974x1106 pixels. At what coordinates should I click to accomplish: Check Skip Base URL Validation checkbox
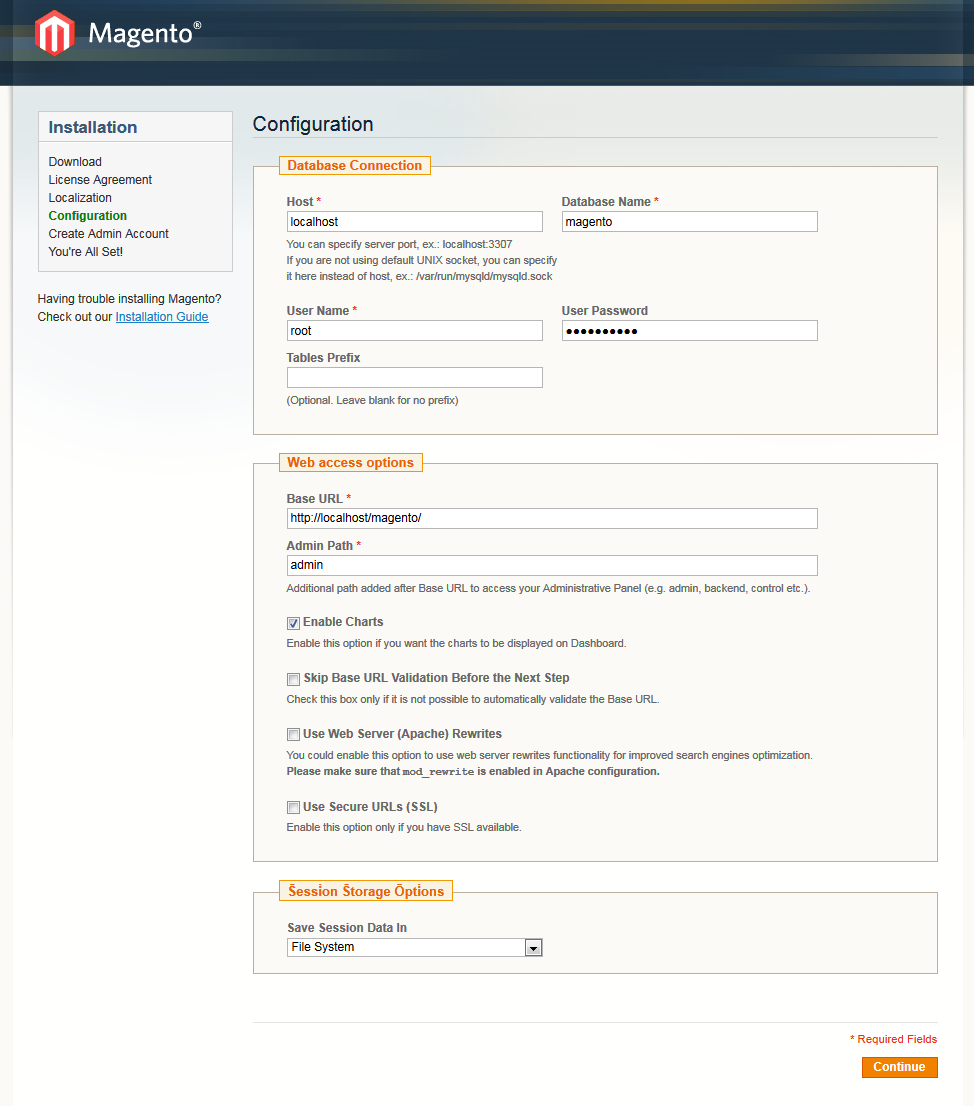[293, 679]
